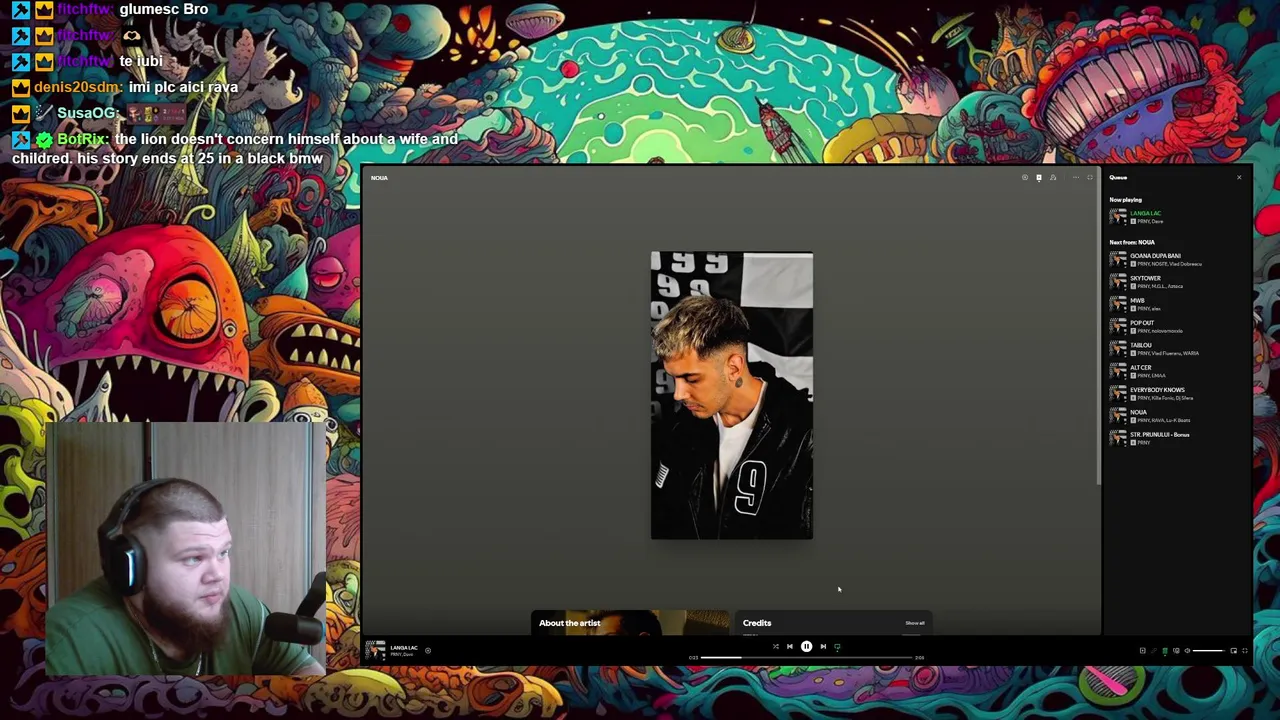1280x720 pixels.
Task: Open the SKYTOWER album thumbnail in queue
Action: point(1118,282)
